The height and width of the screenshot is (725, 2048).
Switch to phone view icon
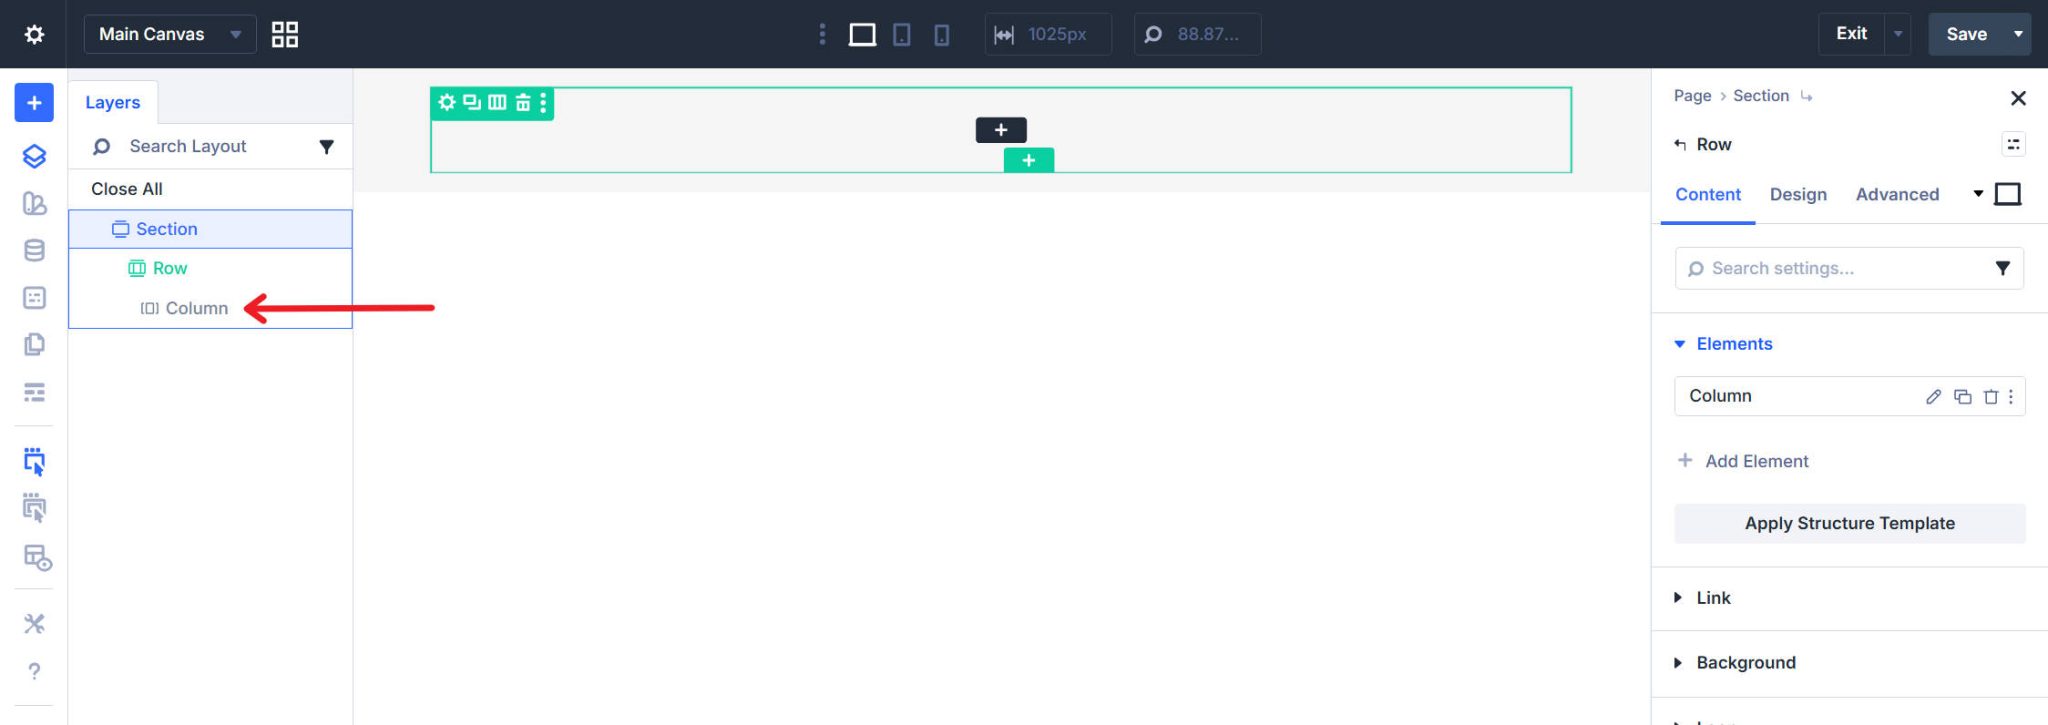(x=942, y=35)
